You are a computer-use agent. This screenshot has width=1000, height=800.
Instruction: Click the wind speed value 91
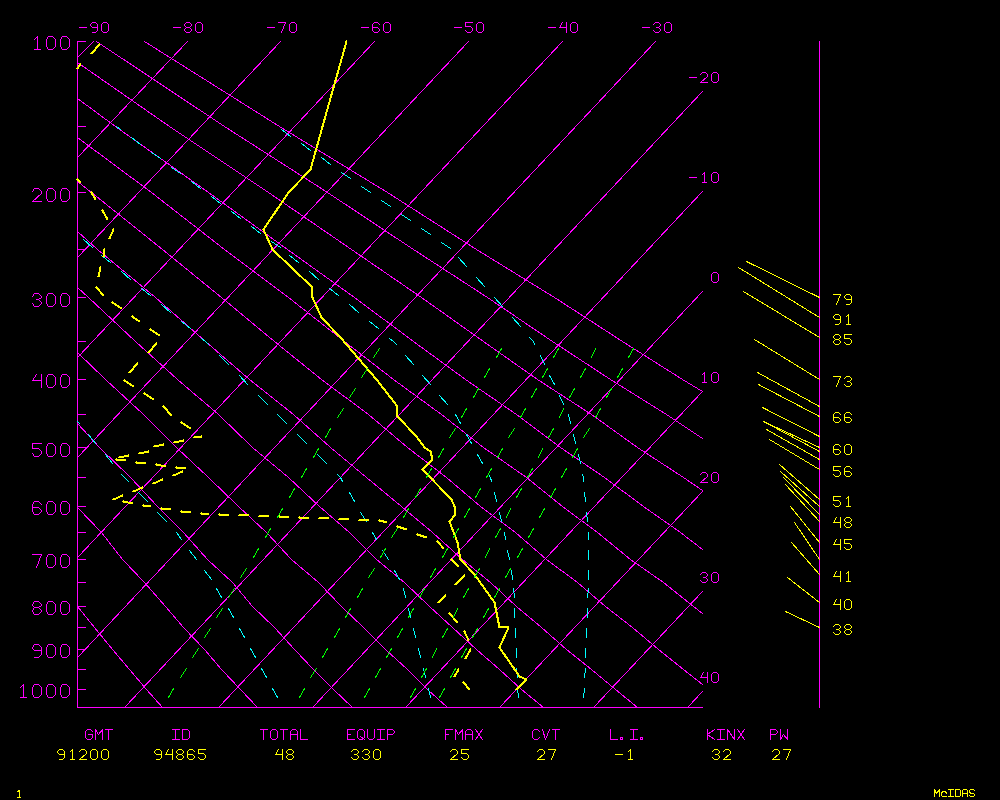(842, 320)
